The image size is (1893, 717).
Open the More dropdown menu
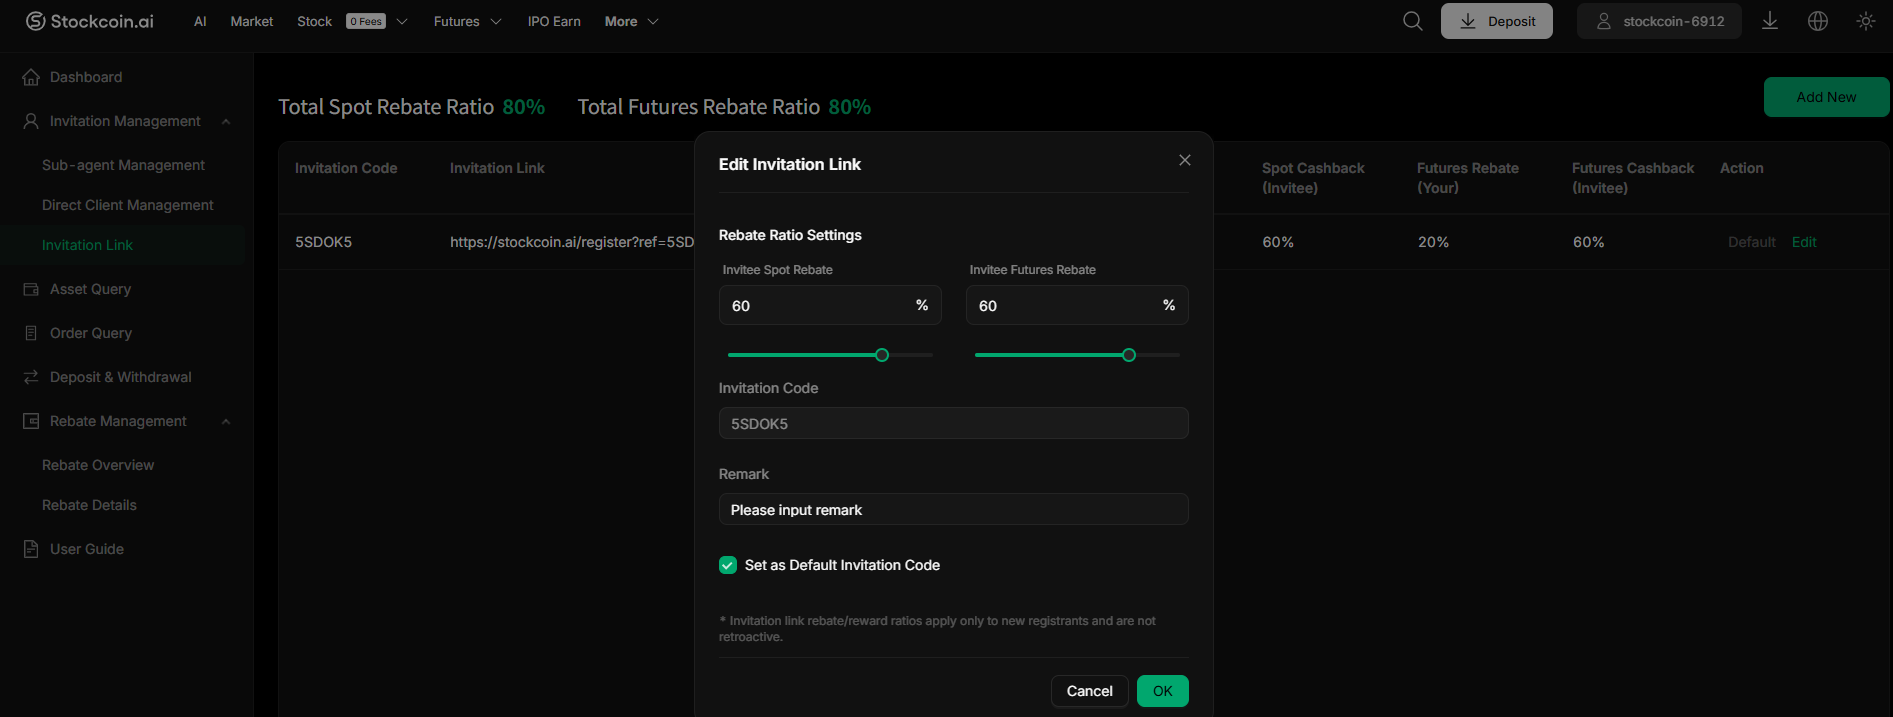point(631,21)
